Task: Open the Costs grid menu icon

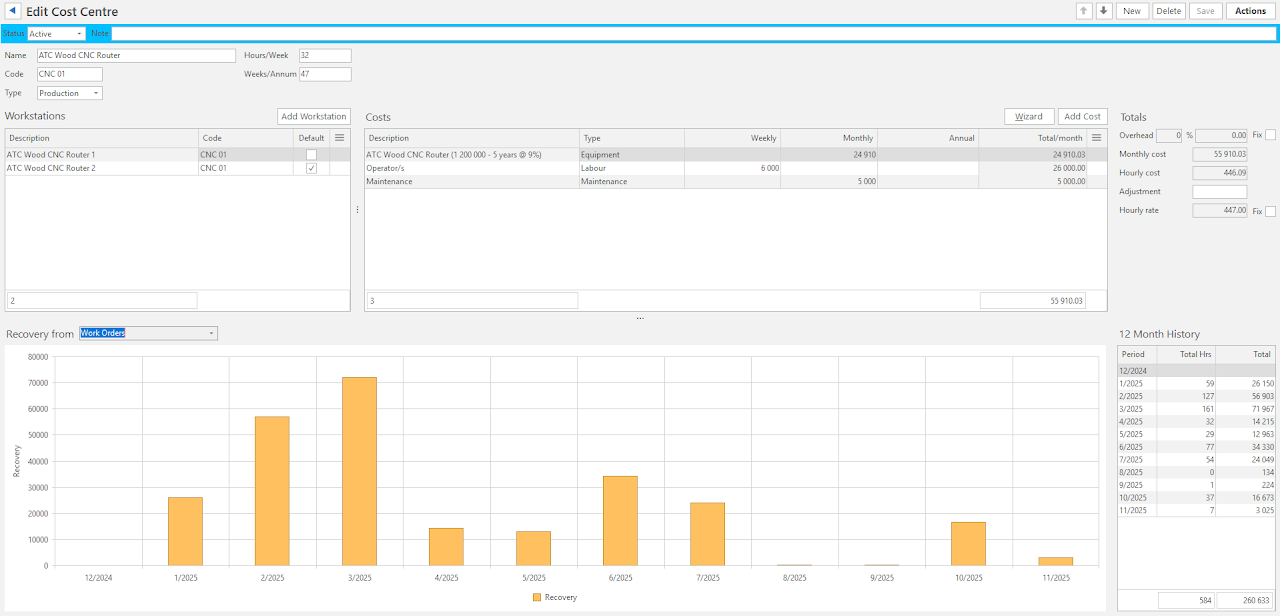Action: (1097, 138)
